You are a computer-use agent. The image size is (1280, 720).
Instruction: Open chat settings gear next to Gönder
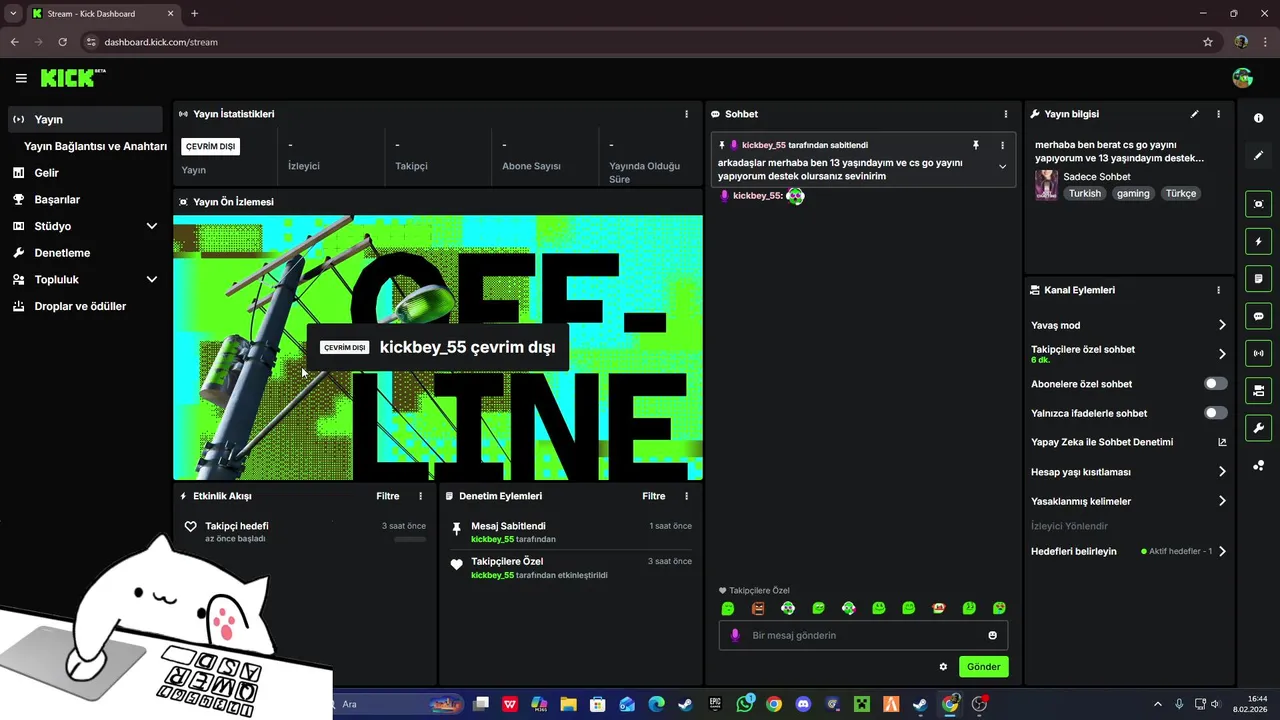point(943,667)
